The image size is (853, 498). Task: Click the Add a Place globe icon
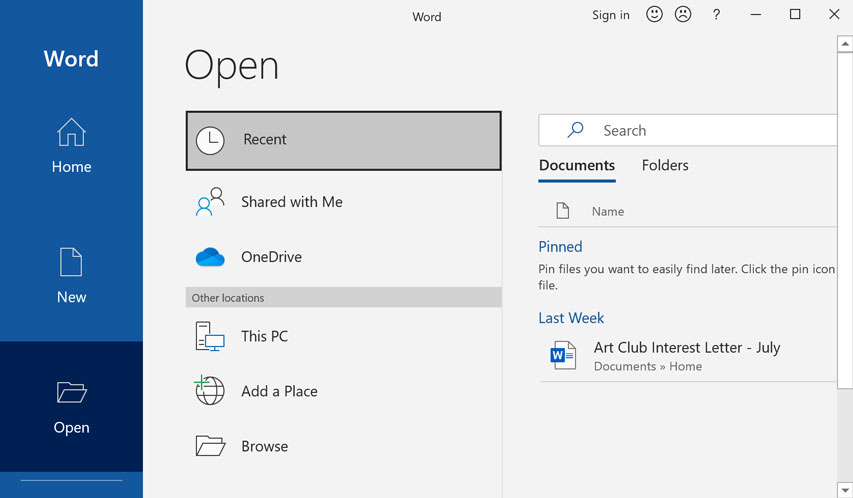[x=210, y=391]
